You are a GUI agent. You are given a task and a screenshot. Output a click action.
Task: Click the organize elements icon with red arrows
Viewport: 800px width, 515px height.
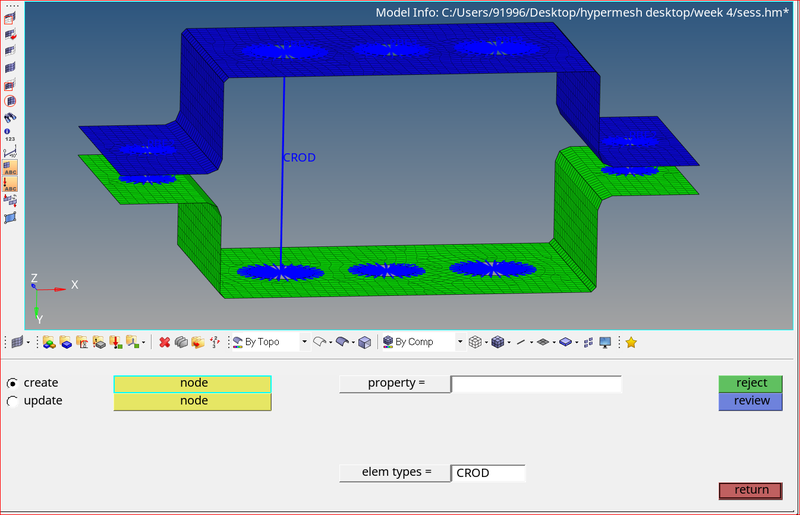click(x=10, y=201)
